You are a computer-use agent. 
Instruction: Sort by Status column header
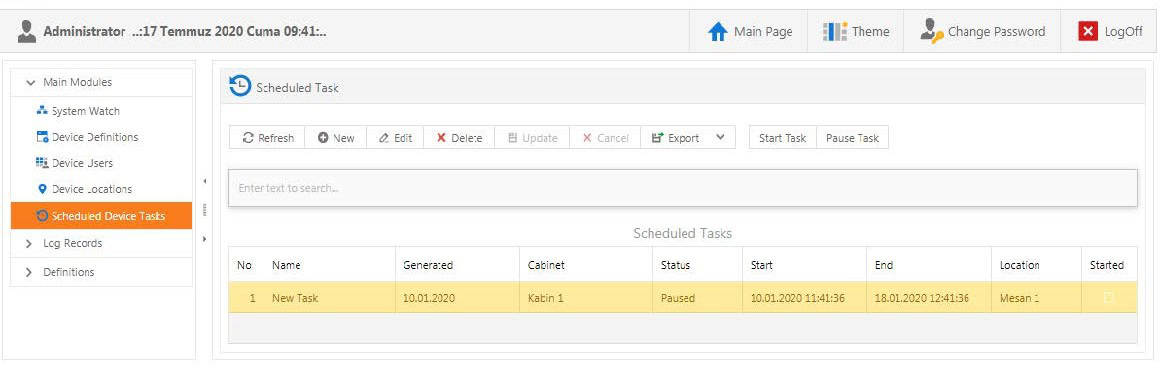pos(697,265)
